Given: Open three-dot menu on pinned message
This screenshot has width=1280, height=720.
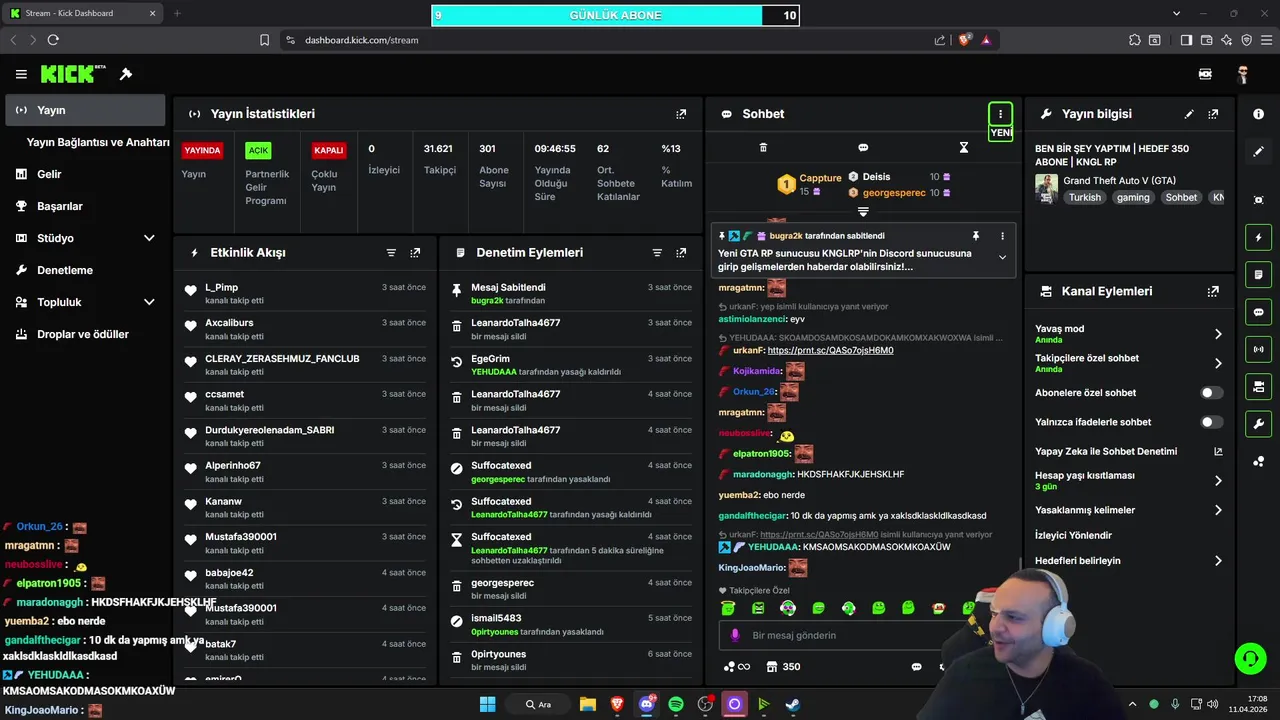Looking at the screenshot, I should [1002, 236].
